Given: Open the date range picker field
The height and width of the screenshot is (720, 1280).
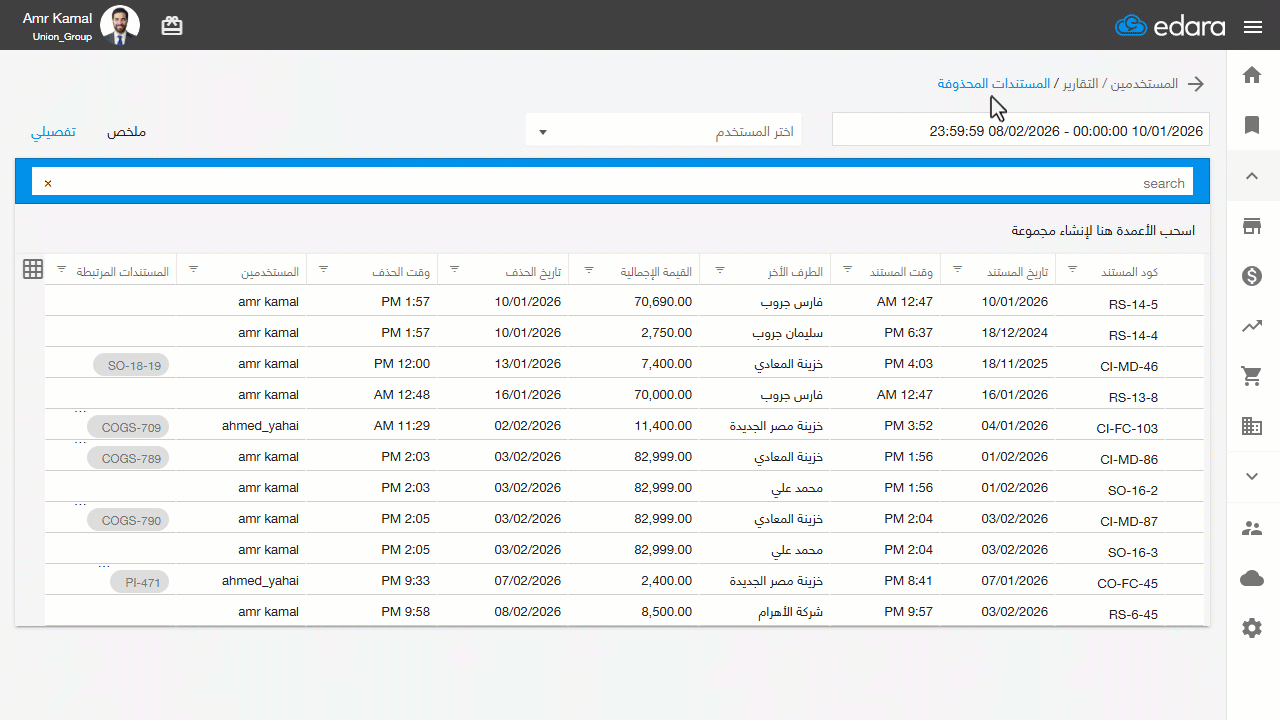Looking at the screenshot, I should (1021, 130).
